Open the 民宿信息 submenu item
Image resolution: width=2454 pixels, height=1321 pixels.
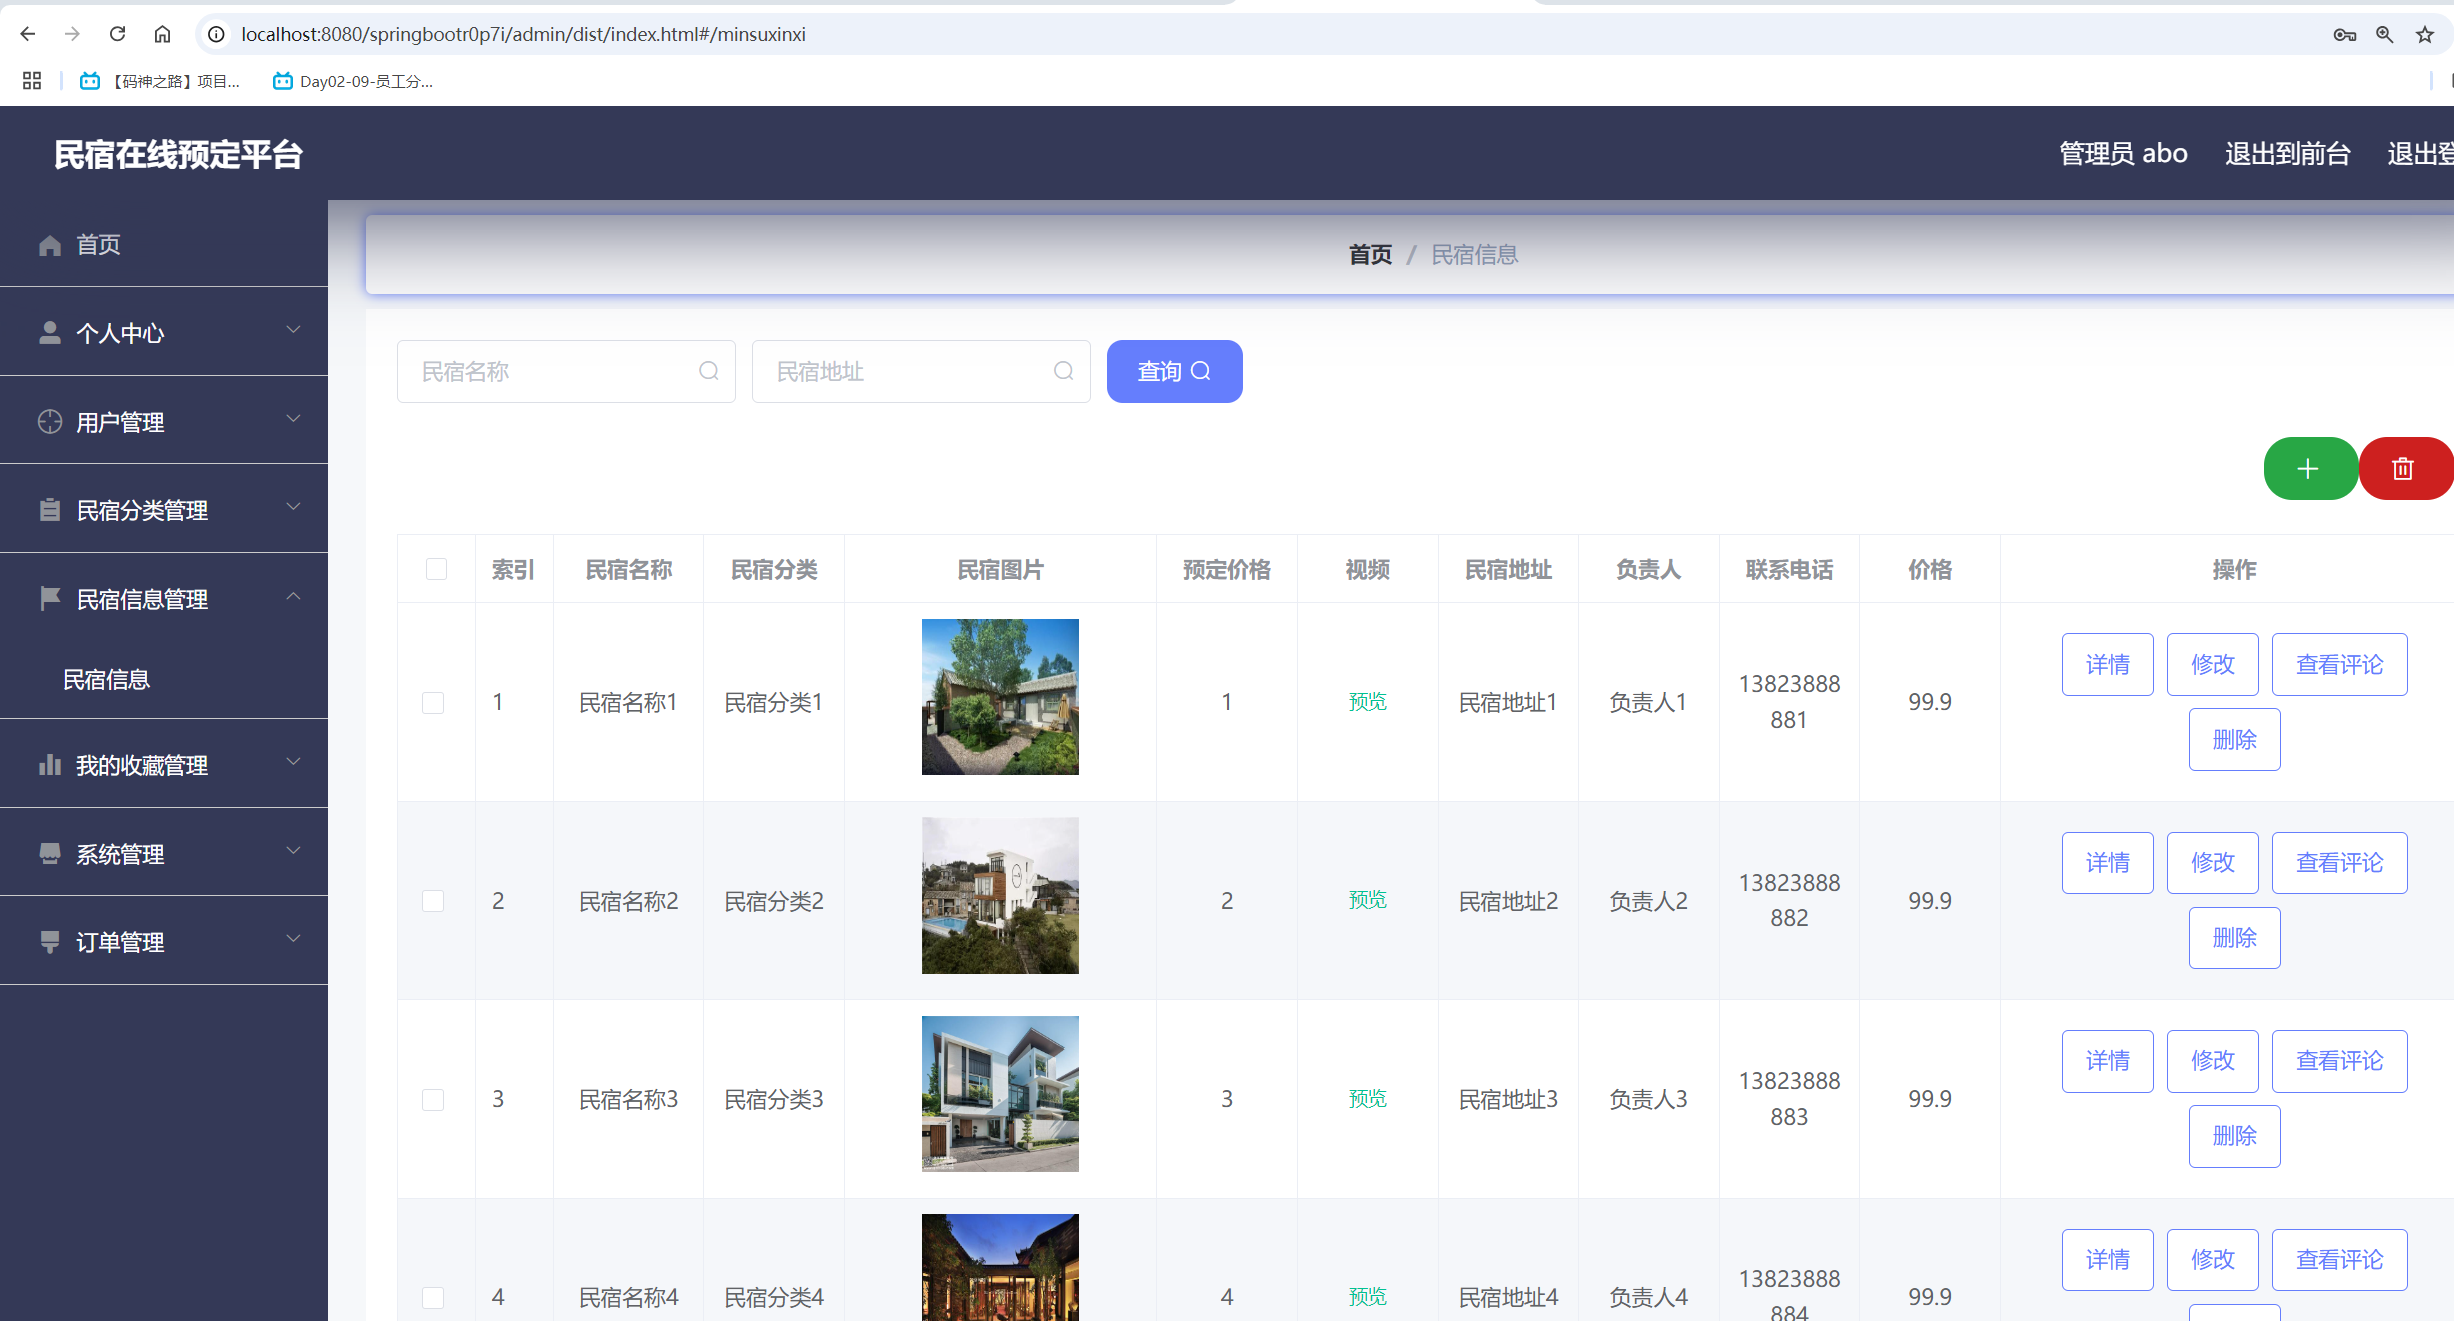[x=106, y=679]
